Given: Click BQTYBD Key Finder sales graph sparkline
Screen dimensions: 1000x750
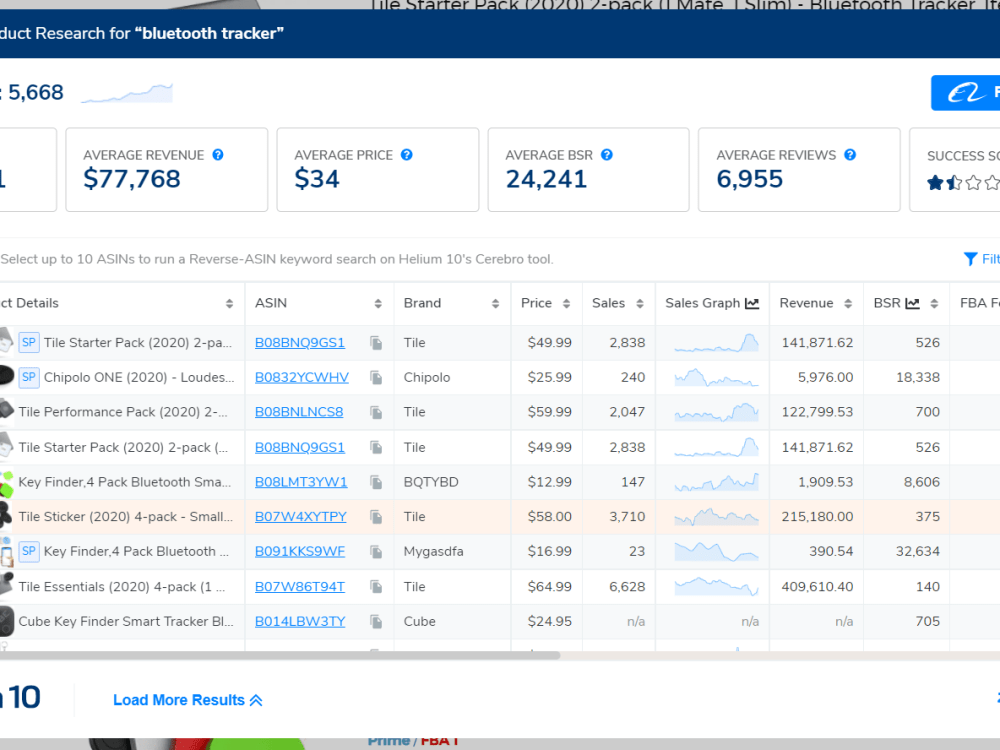Looking at the screenshot, I should (716, 482).
